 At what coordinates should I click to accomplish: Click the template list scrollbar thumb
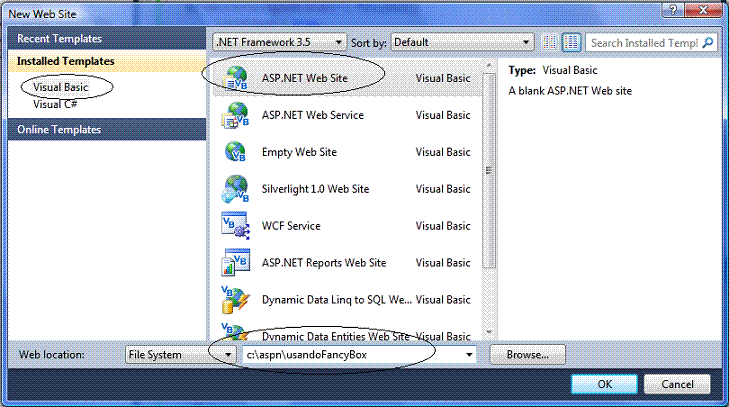coord(488,170)
